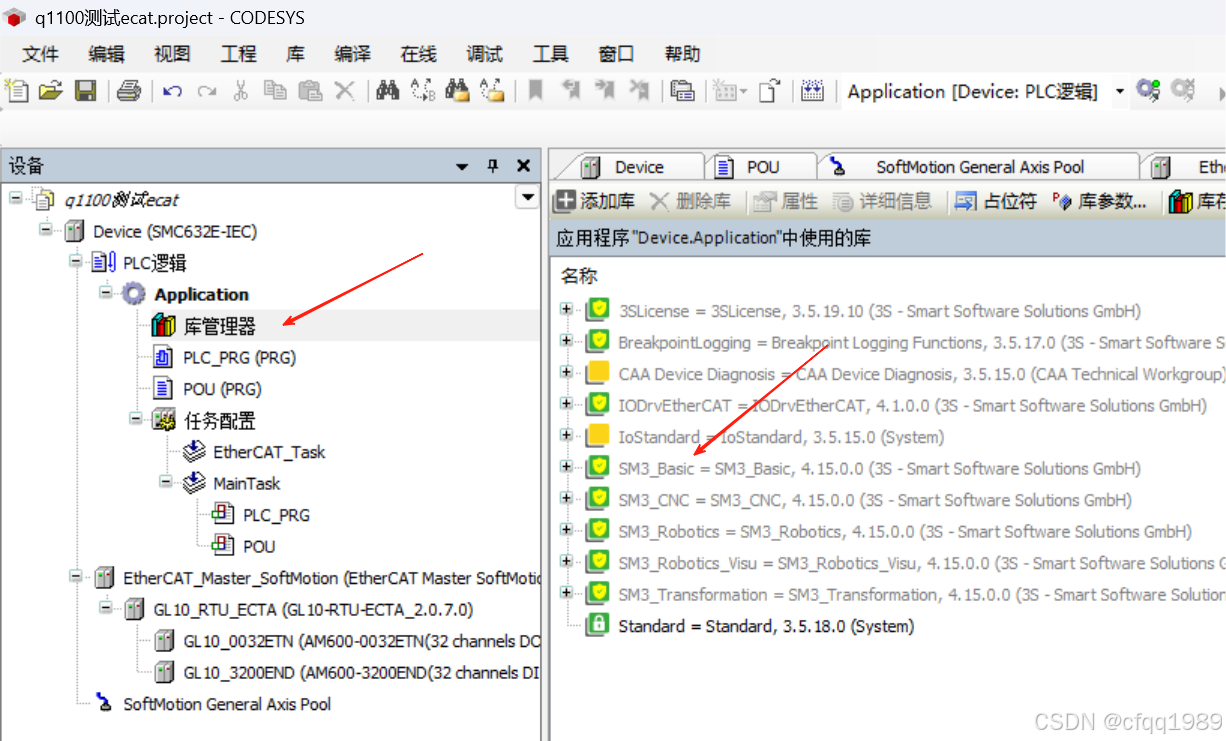Open the 工程 menu
Screen dimensions: 1226x741
[x=238, y=54]
